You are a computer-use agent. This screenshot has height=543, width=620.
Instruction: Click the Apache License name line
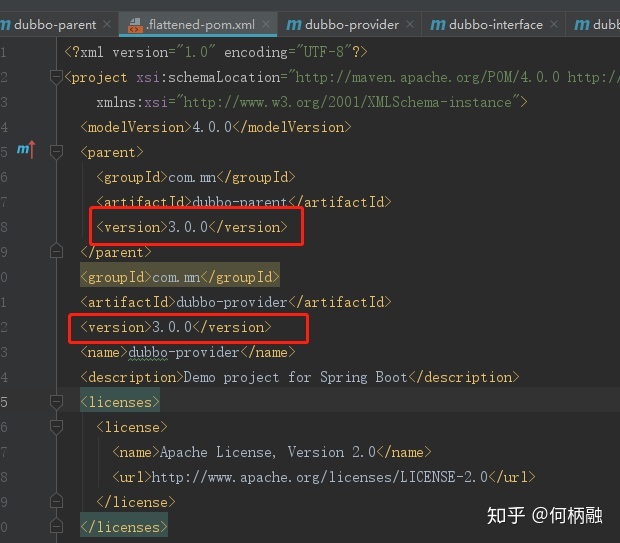click(272, 452)
